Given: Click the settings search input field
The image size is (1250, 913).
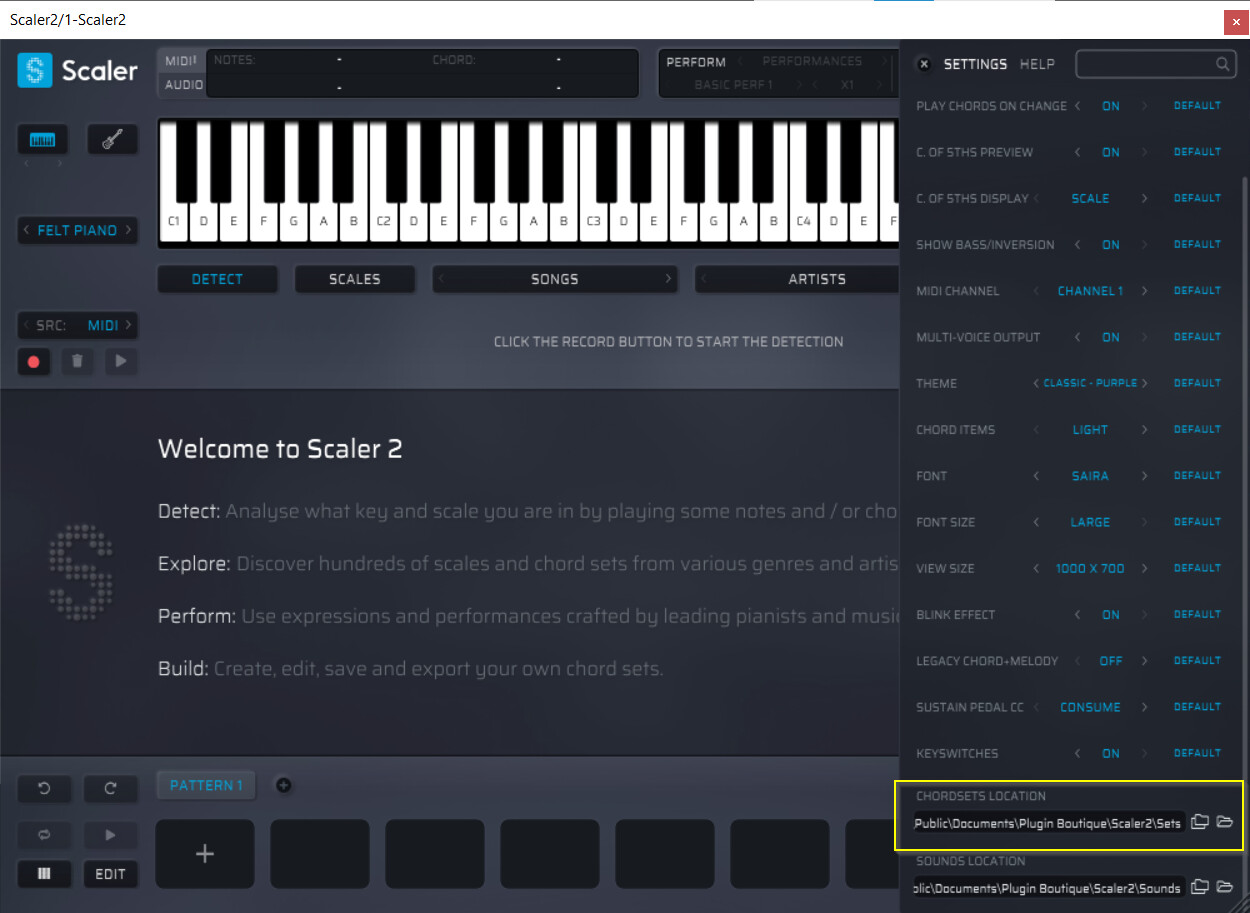Looking at the screenshot, I should 1145,64.
